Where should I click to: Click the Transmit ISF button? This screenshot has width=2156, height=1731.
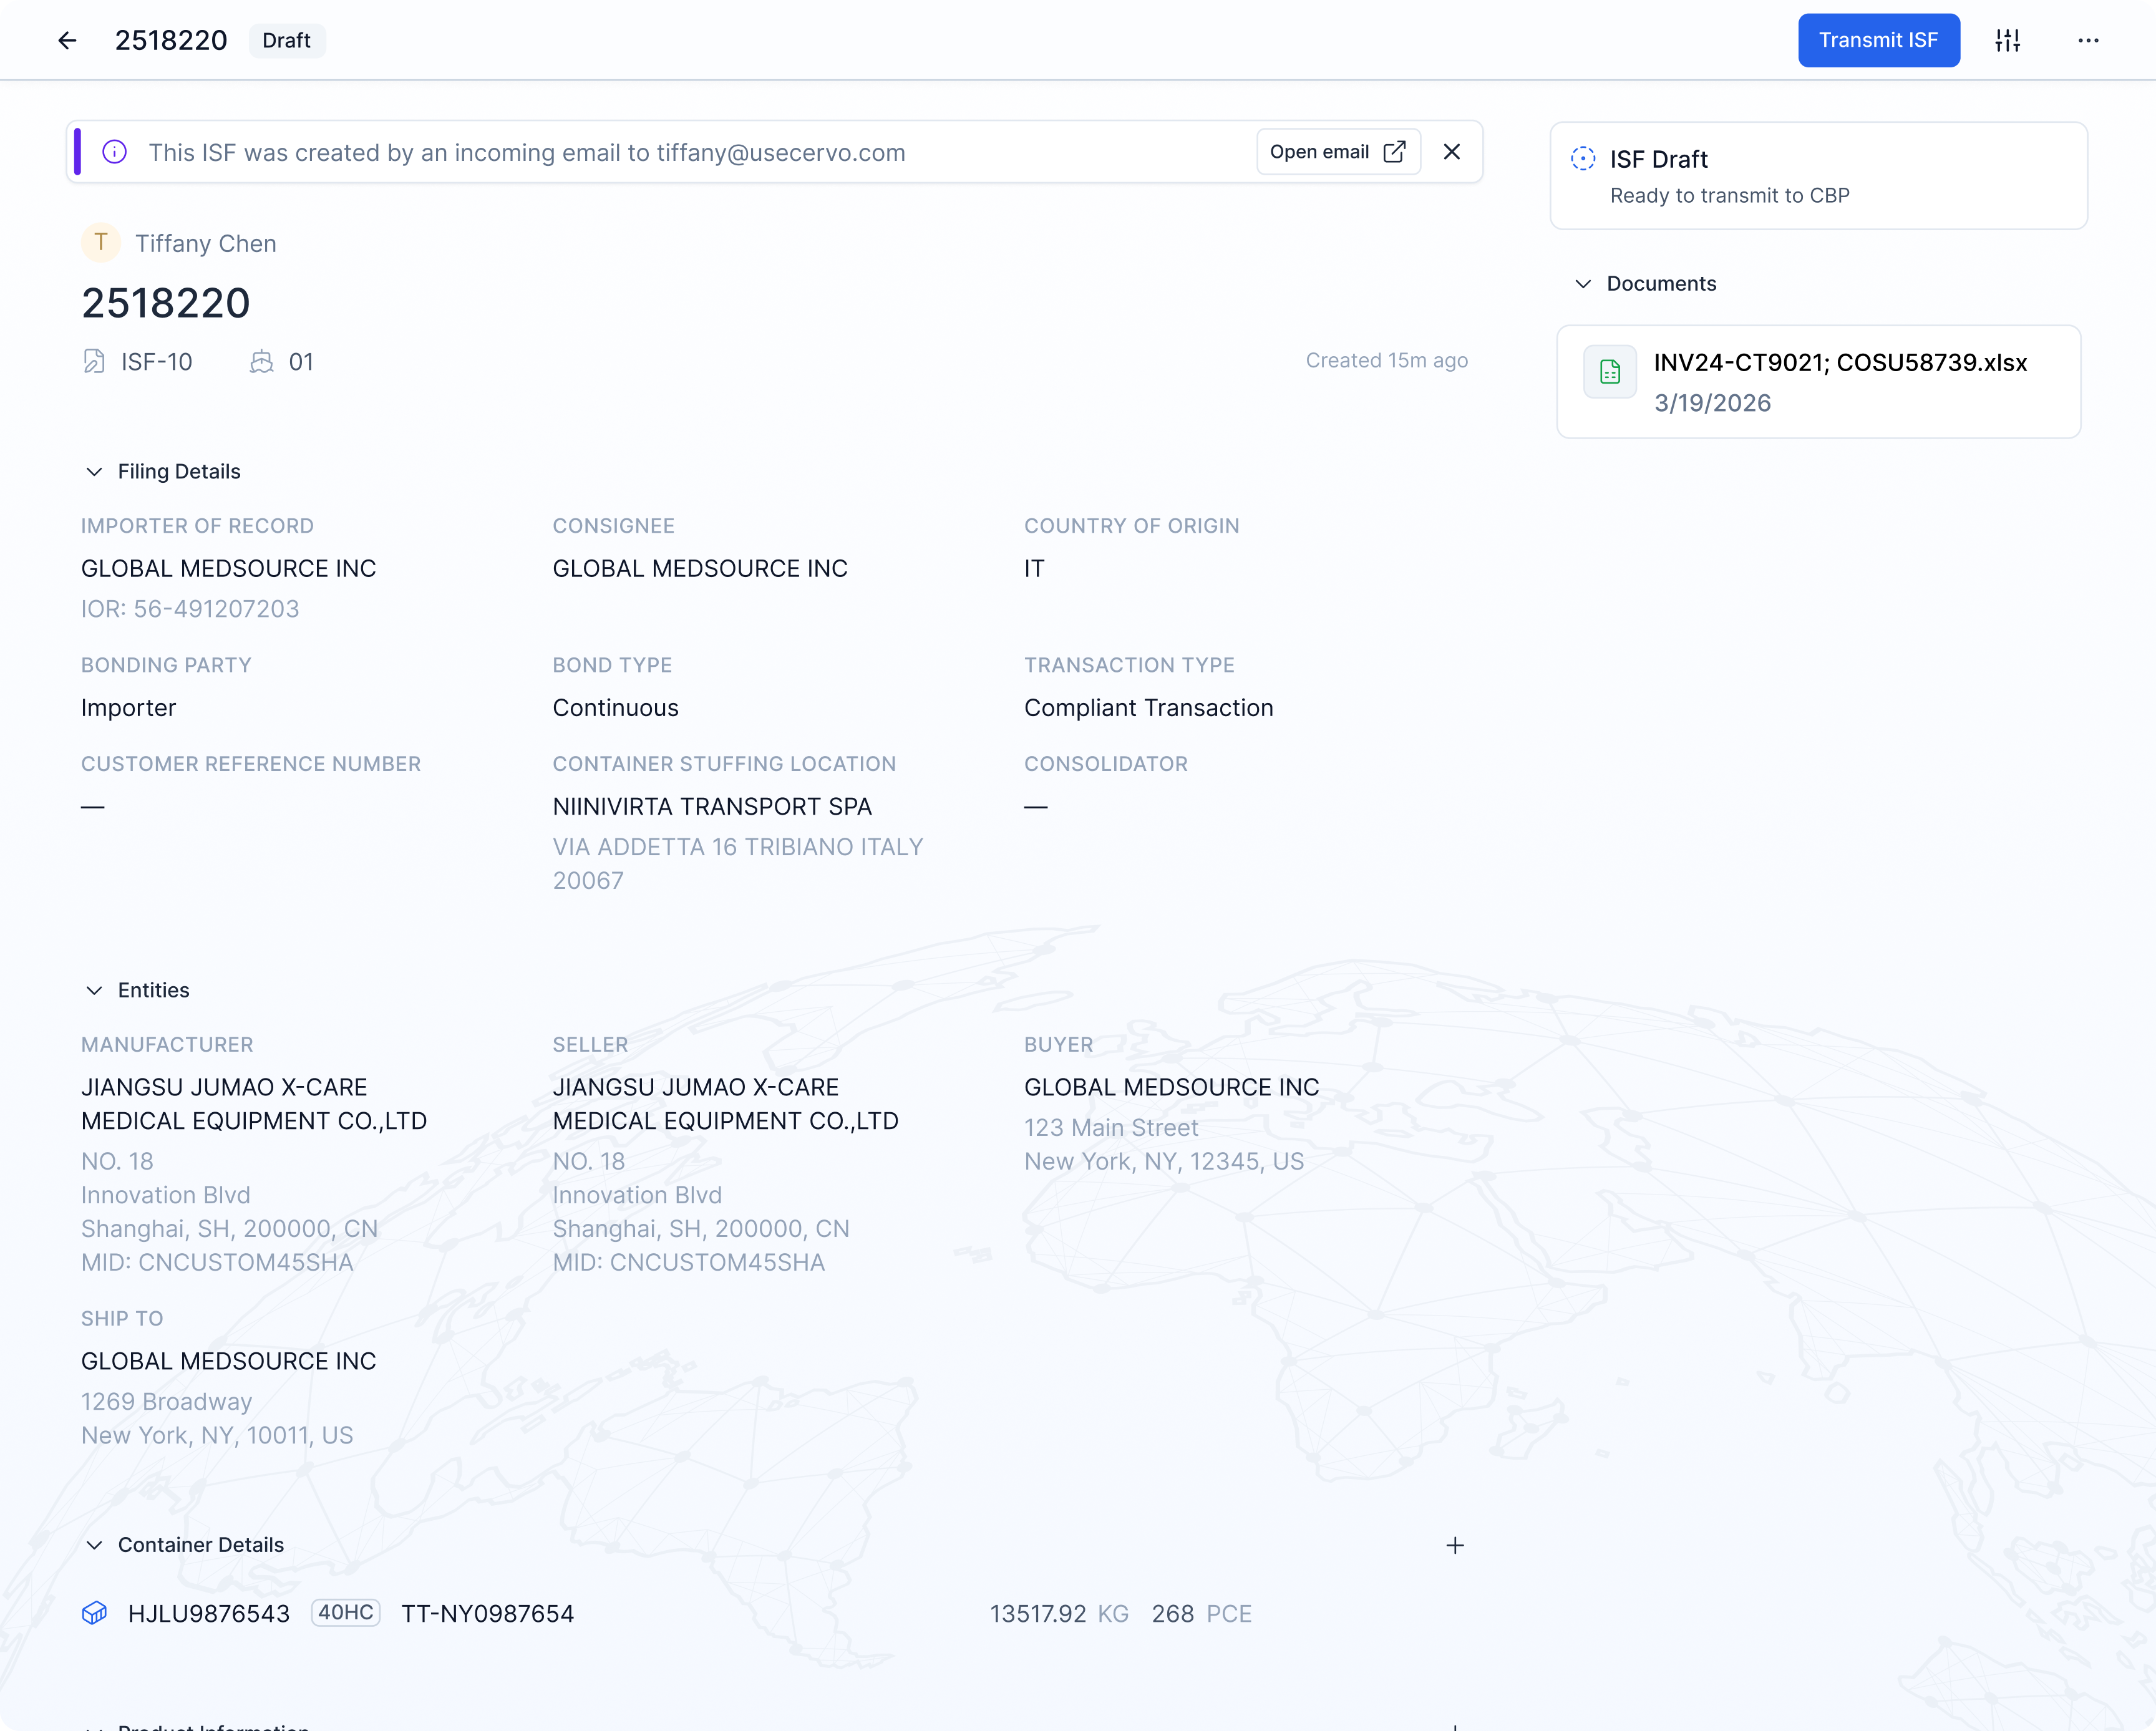1879,40
